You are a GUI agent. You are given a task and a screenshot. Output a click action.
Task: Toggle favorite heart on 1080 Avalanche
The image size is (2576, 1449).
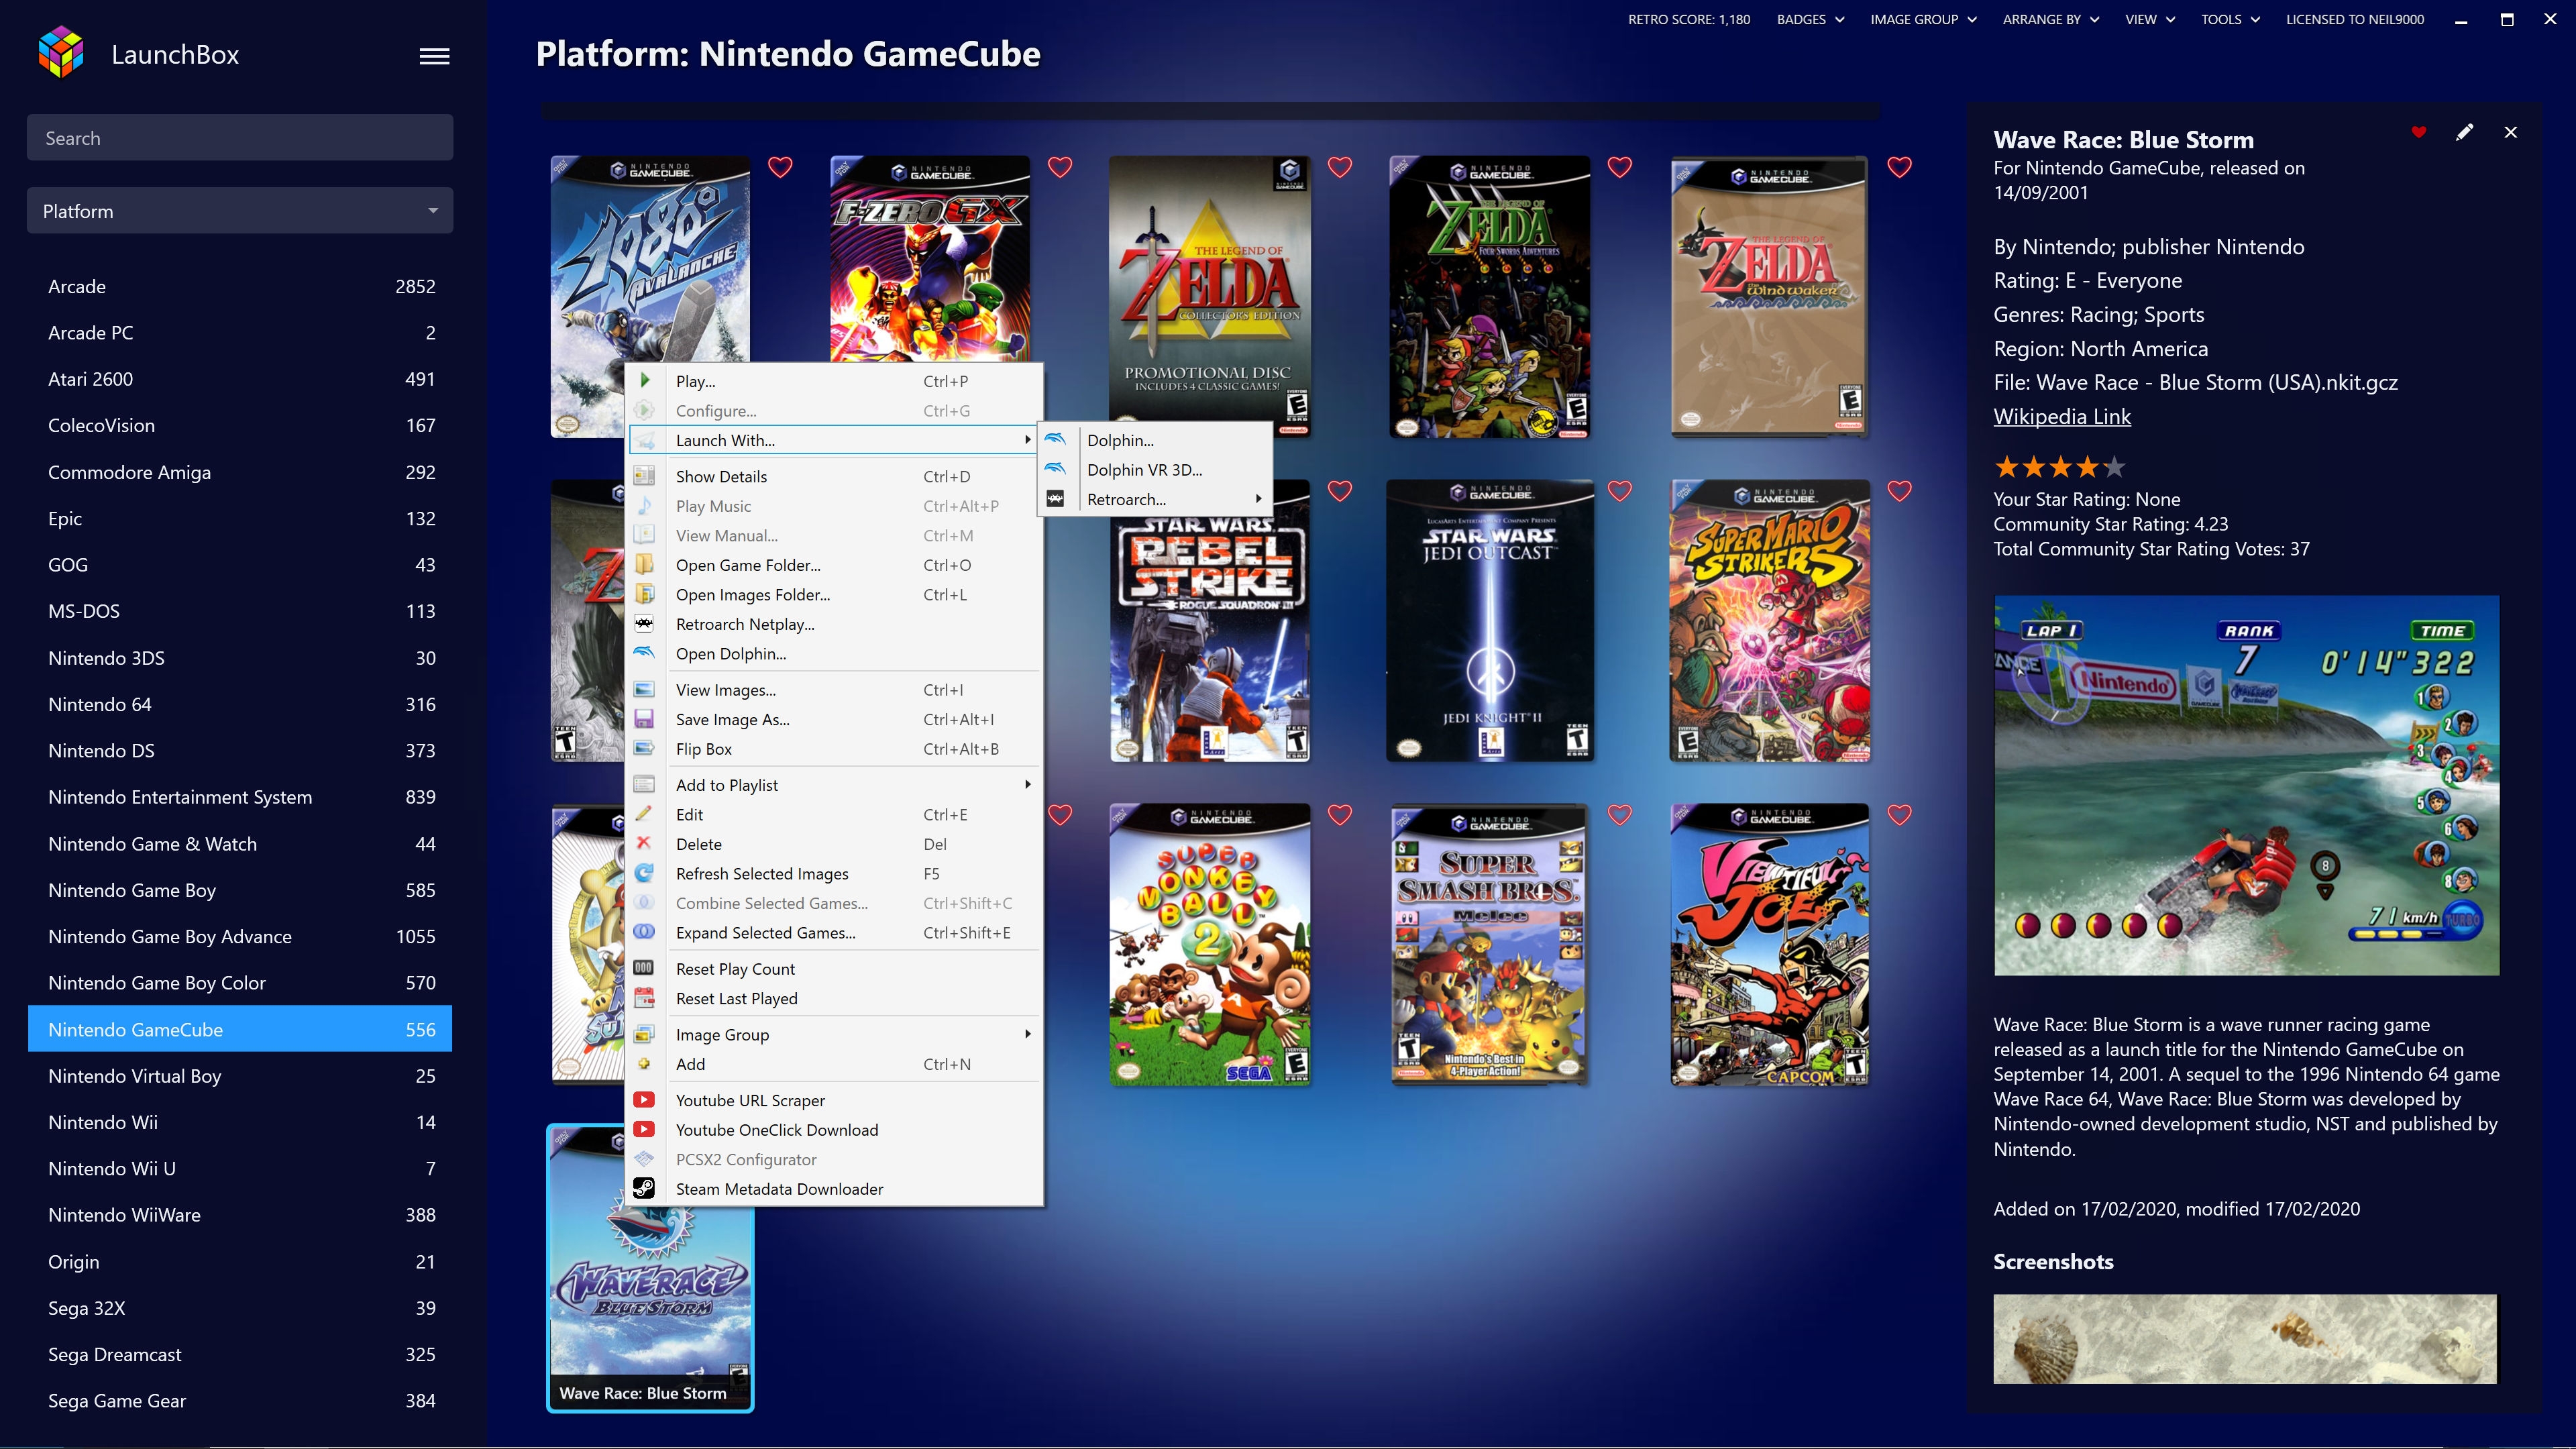(x=780, y=167)
